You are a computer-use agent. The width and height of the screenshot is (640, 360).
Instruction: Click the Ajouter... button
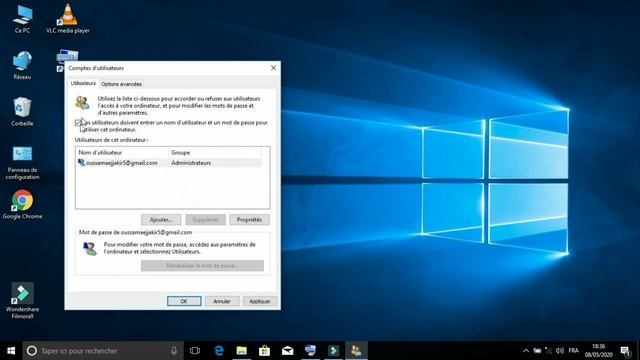[x=161, y=220]
